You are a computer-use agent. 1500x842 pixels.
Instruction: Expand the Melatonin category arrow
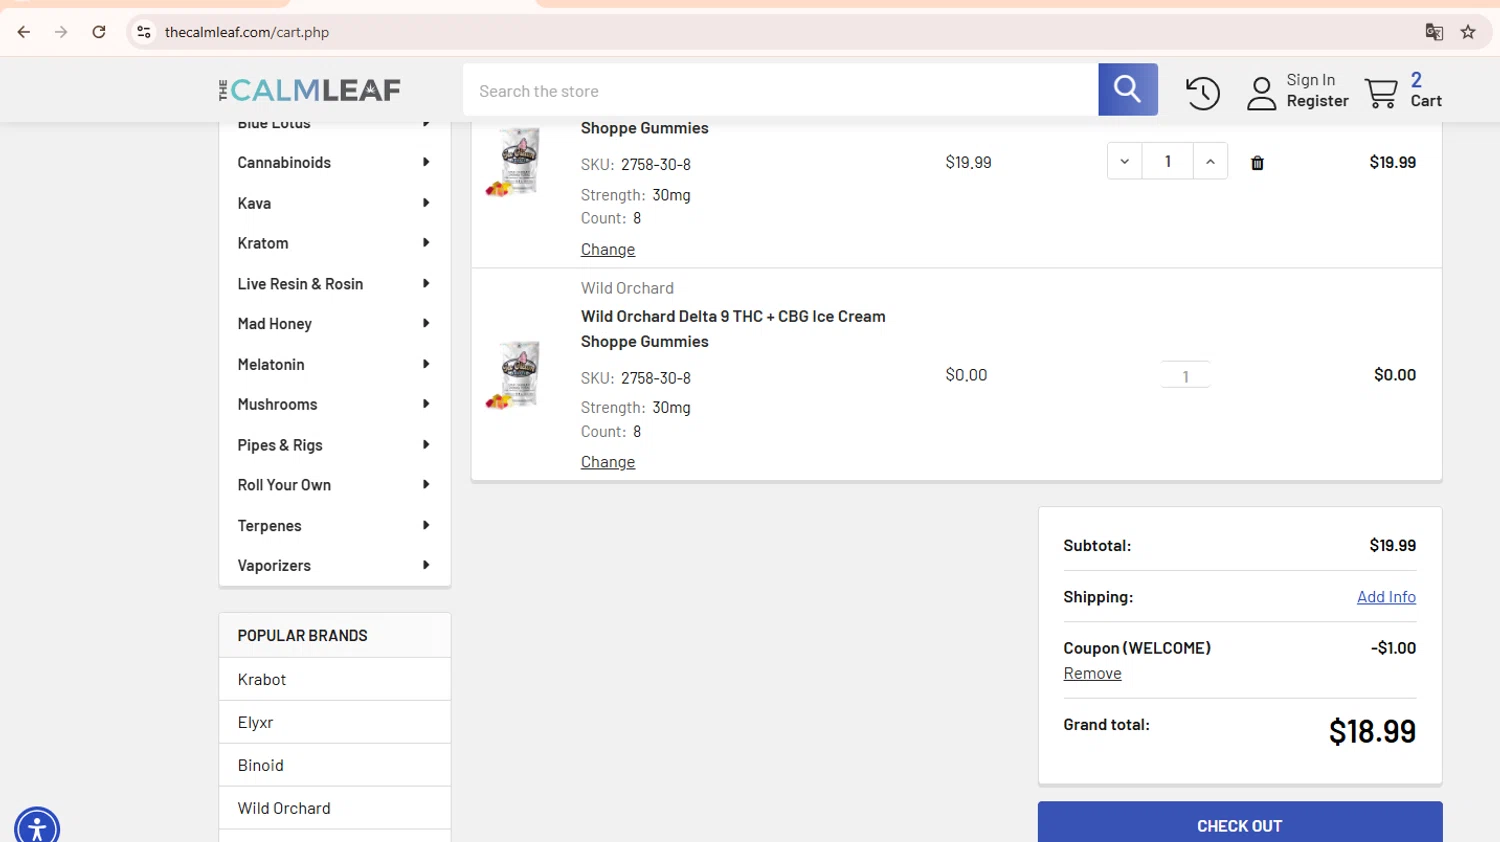point(426,364)
